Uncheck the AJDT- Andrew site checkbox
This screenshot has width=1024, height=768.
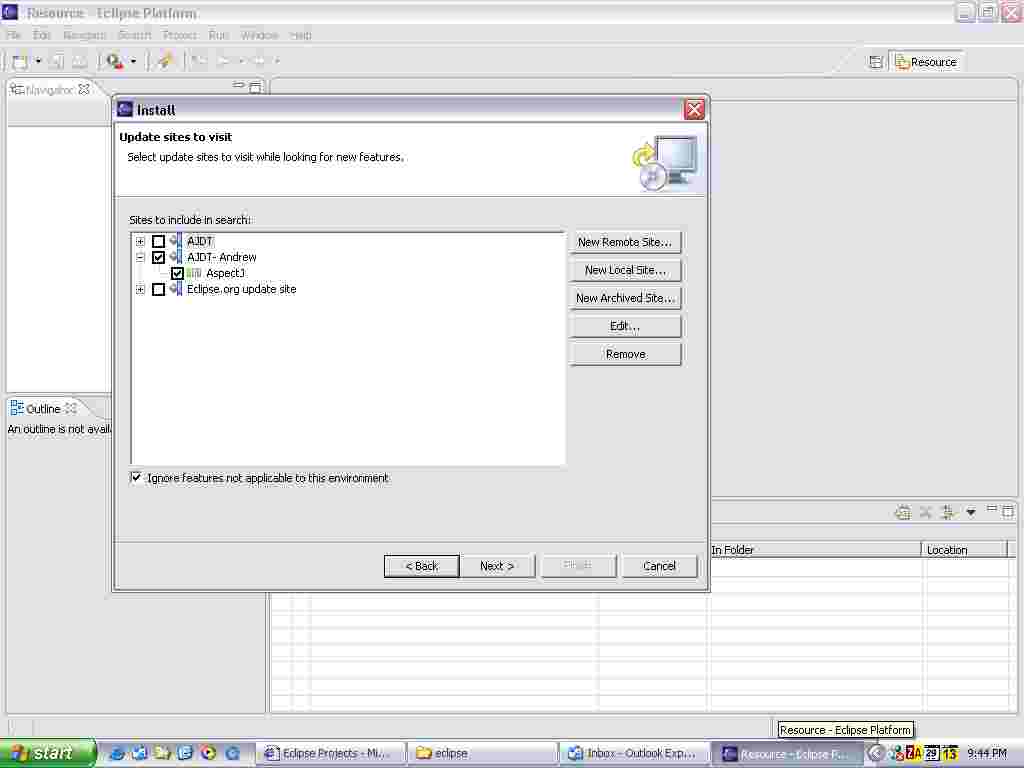[158, 257]
